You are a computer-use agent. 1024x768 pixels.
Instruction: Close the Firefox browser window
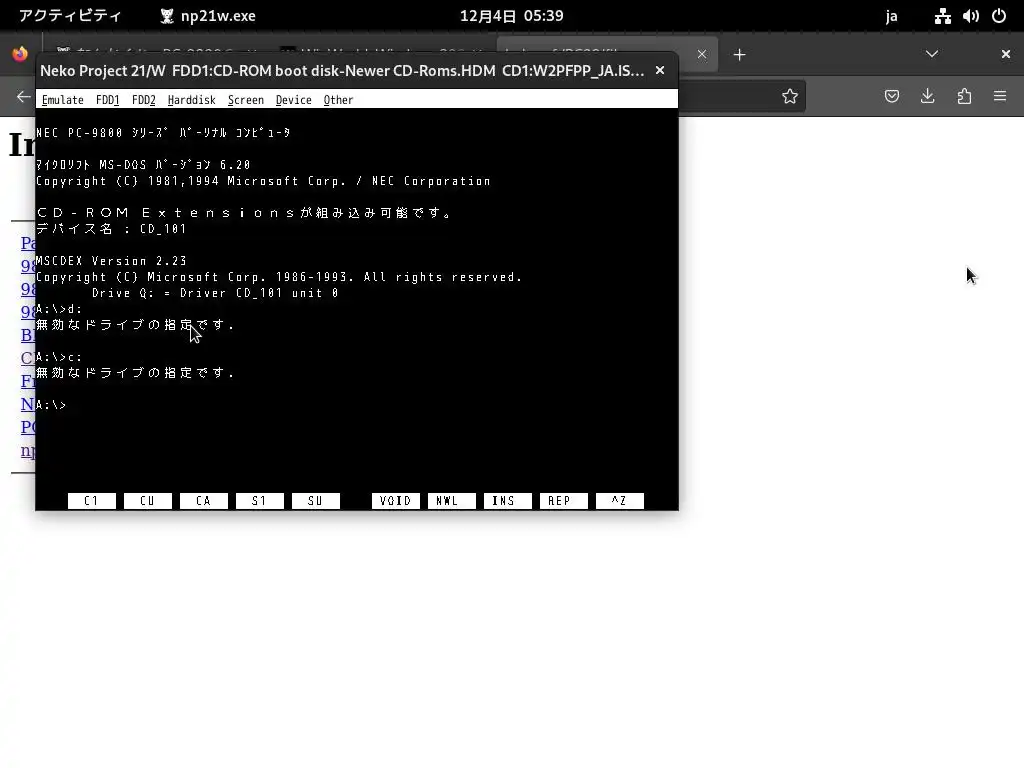(x=1006, y=54)
